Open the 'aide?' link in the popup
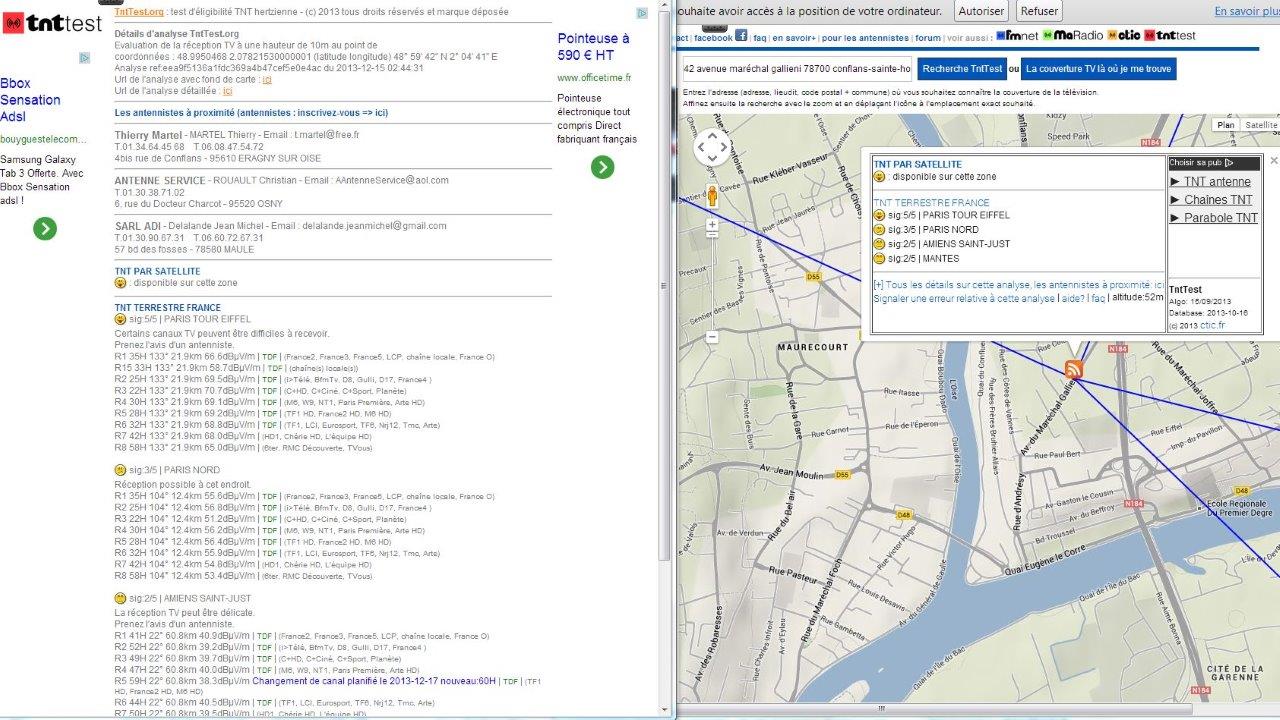Image resolution: width=1280 pixels, height=720 pixels. point(1072,298)
